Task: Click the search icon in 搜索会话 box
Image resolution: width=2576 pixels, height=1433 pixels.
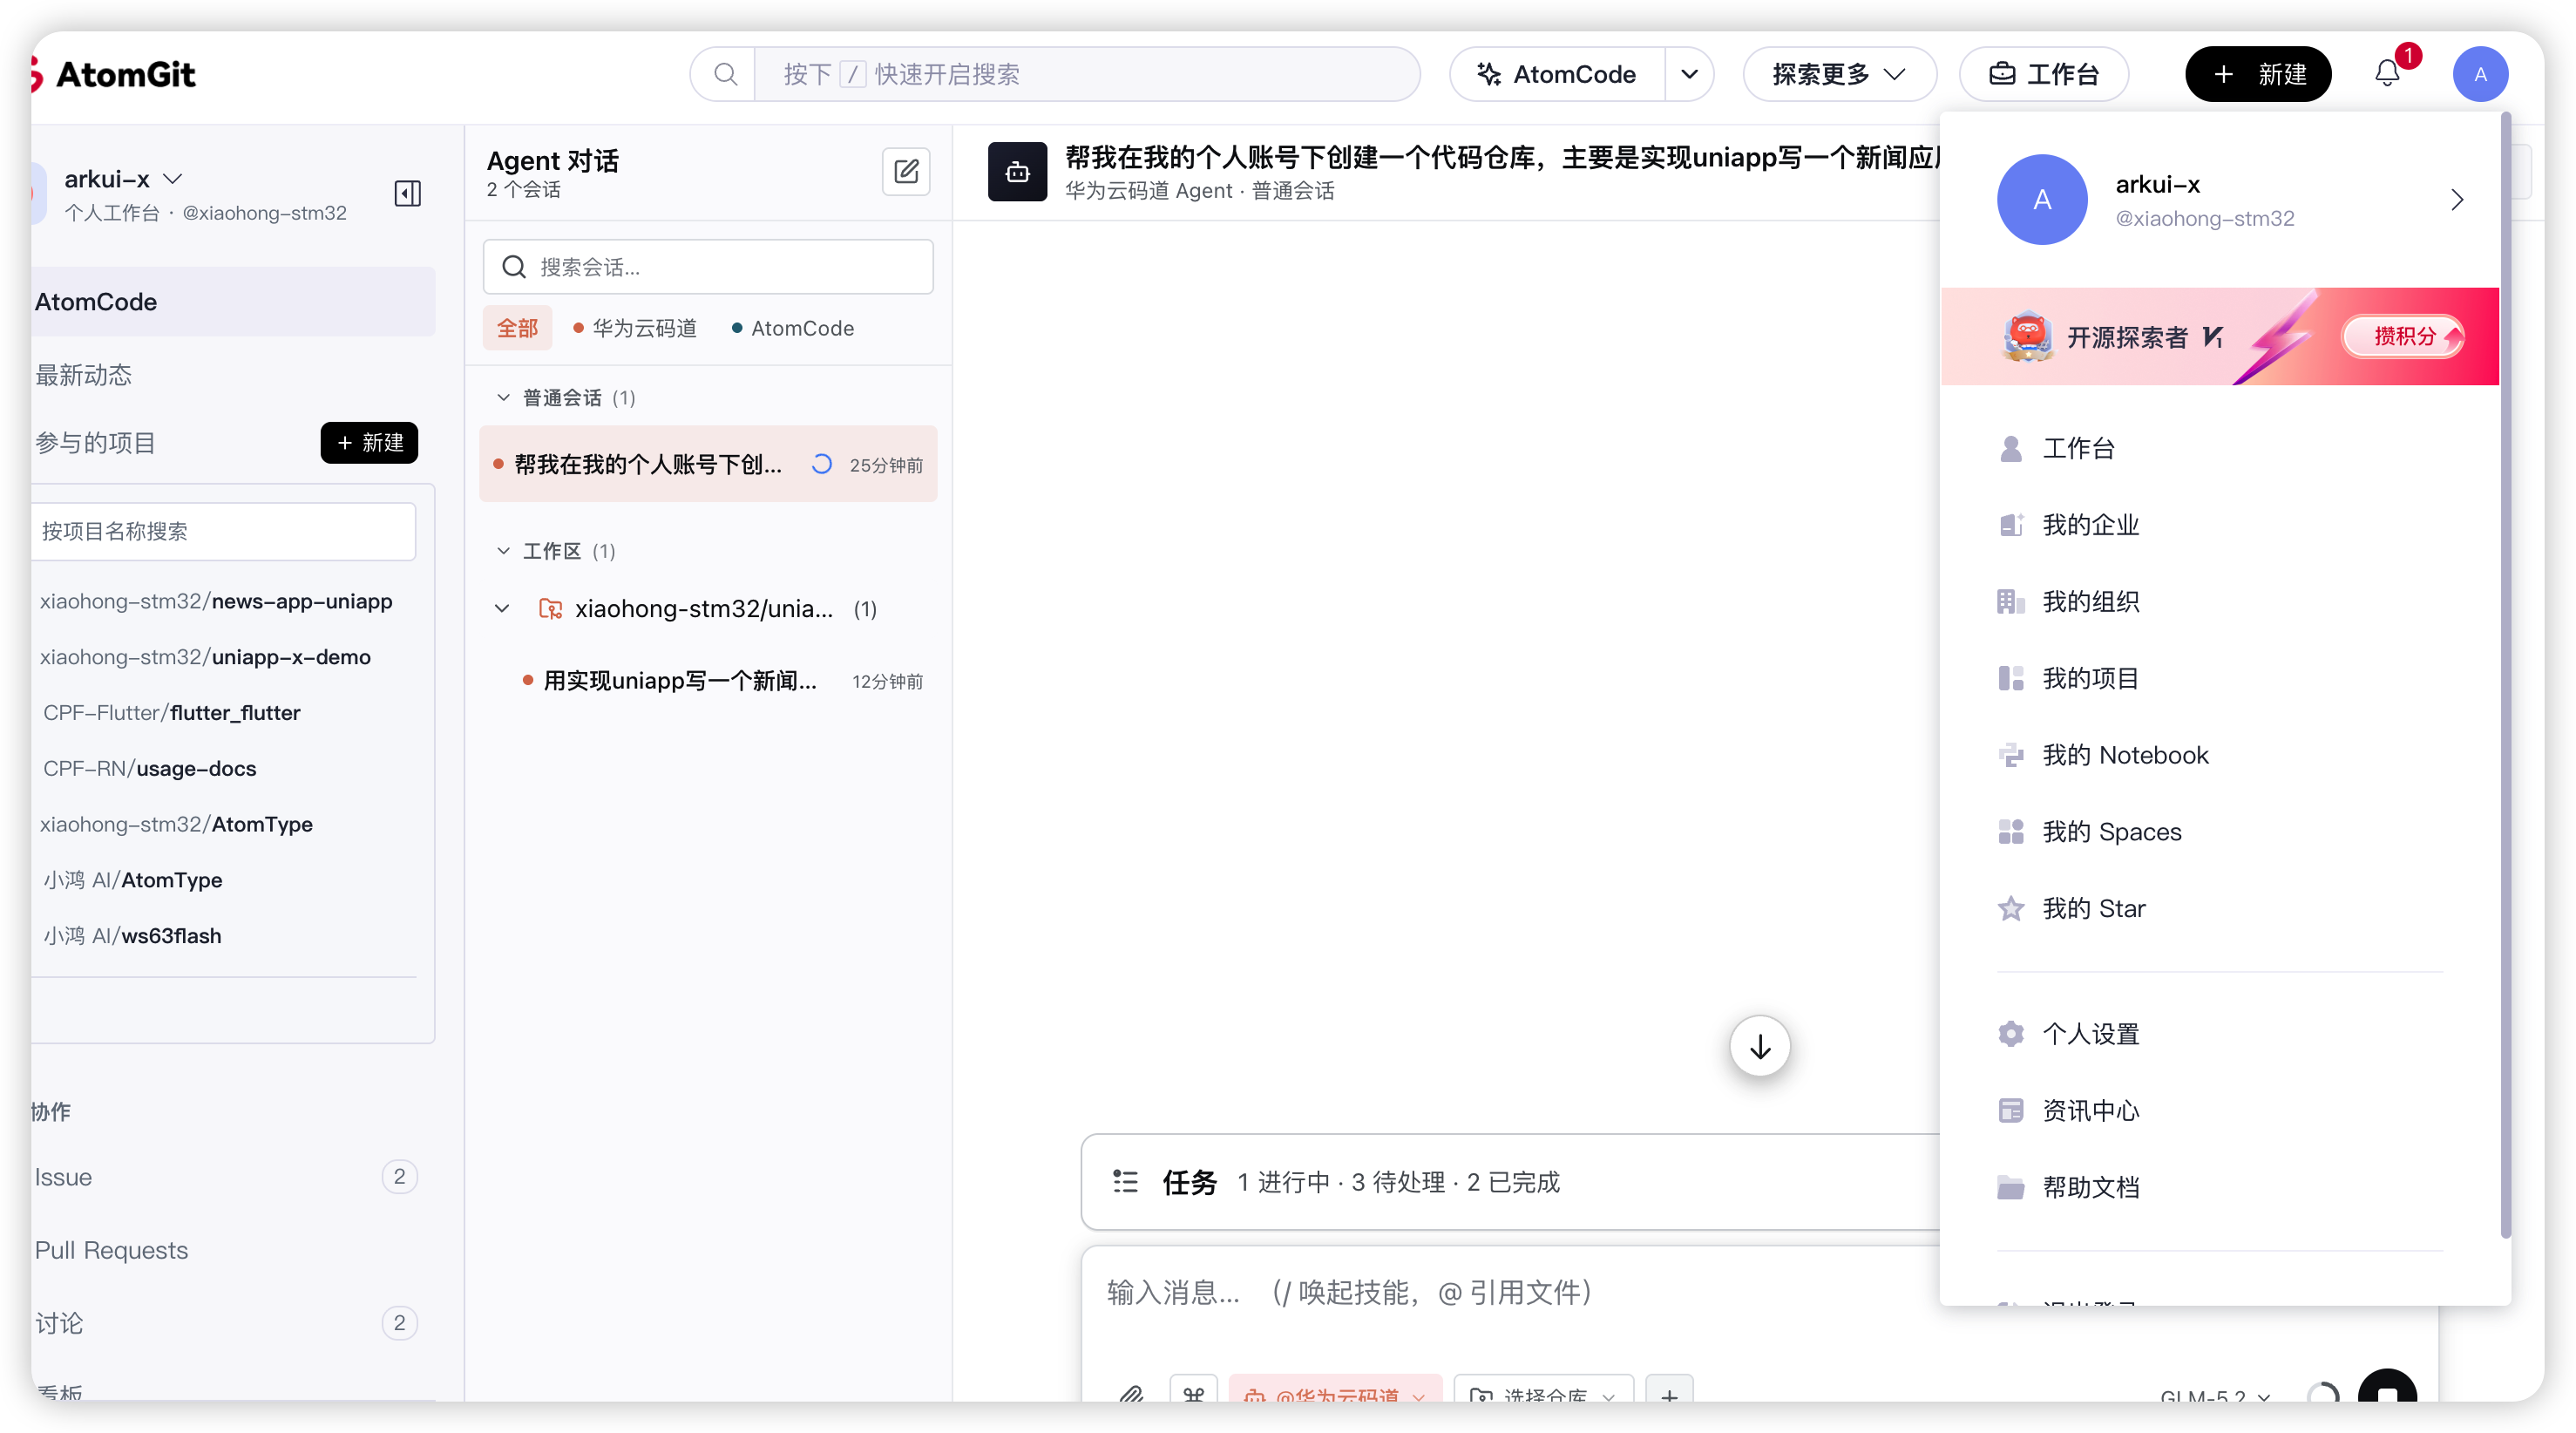Action: [514, 267]
